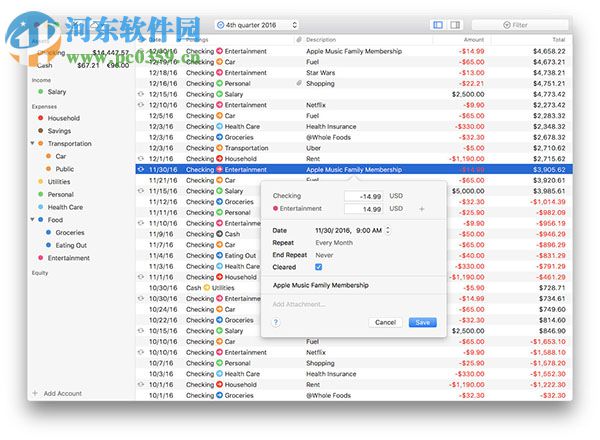600x440 pixels.
Task: Click the repeat icon on 12/10/16 Entertainment row
Action: 141,104
